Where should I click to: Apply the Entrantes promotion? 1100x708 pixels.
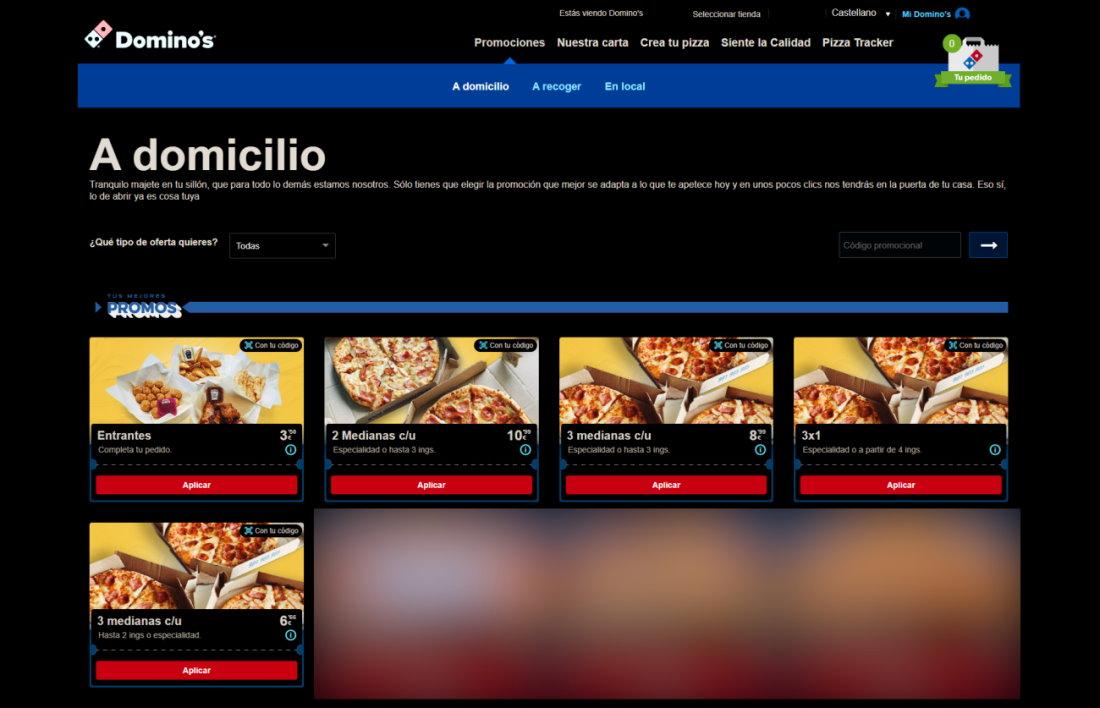coord(196,485)
